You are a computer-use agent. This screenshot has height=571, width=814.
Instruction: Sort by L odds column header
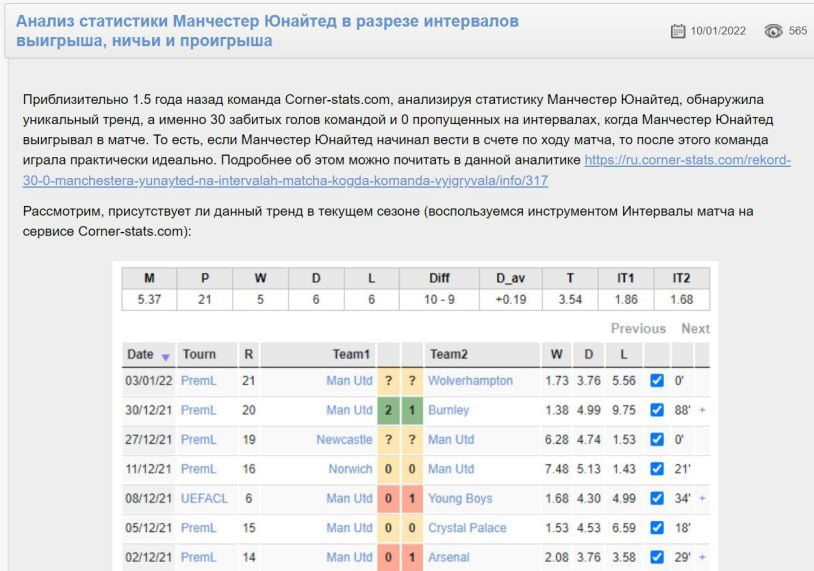tap(623, 355)
